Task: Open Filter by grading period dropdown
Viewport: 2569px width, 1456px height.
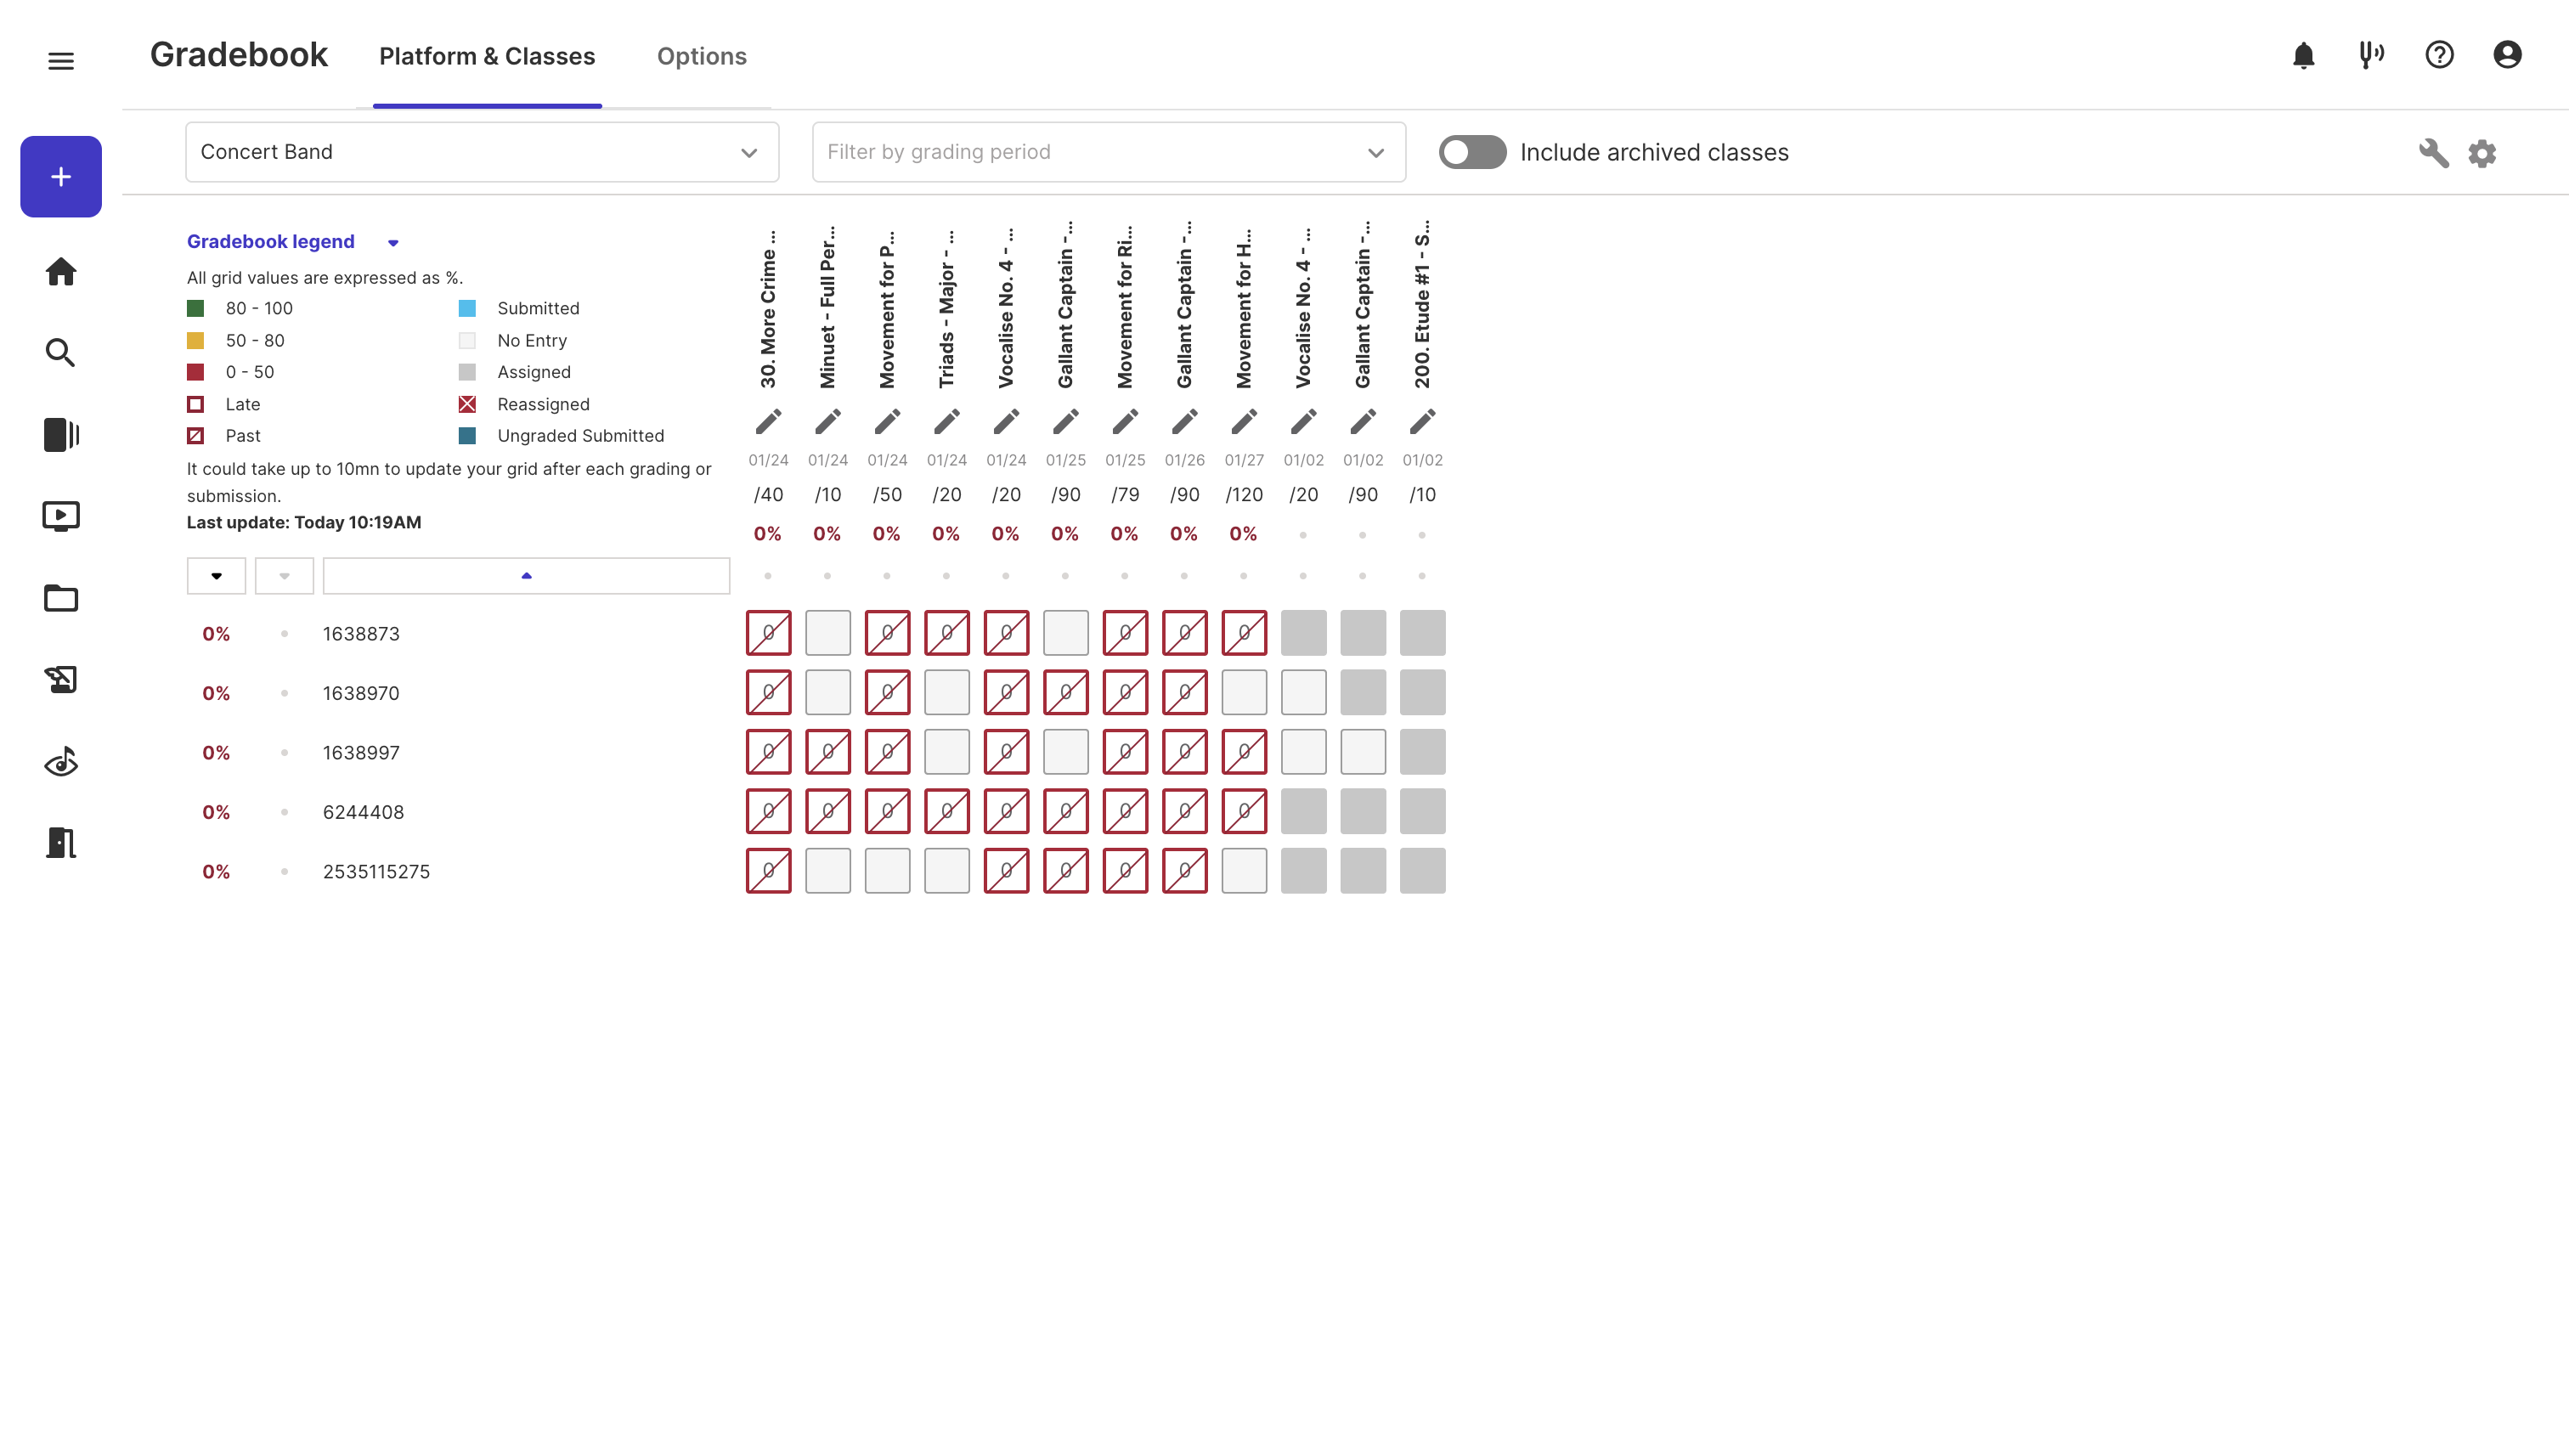Action: coord(1108,152)
